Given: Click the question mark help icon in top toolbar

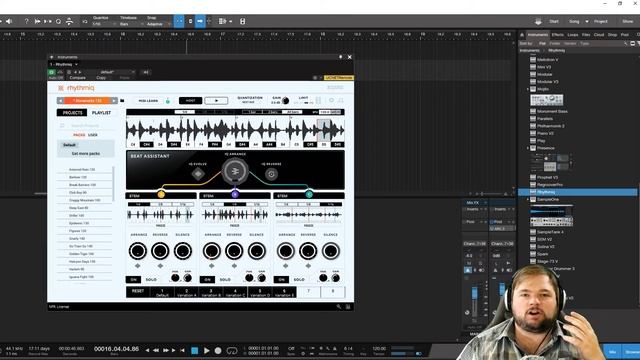Looking at the screenshot, I should pyautogui.click(x=27, y=21).
